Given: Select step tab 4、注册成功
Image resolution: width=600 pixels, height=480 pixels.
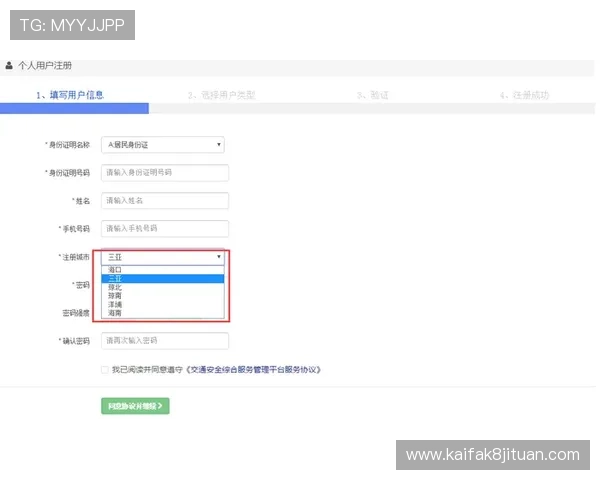Looking at the screenshot, I should [x=525, y=95].
